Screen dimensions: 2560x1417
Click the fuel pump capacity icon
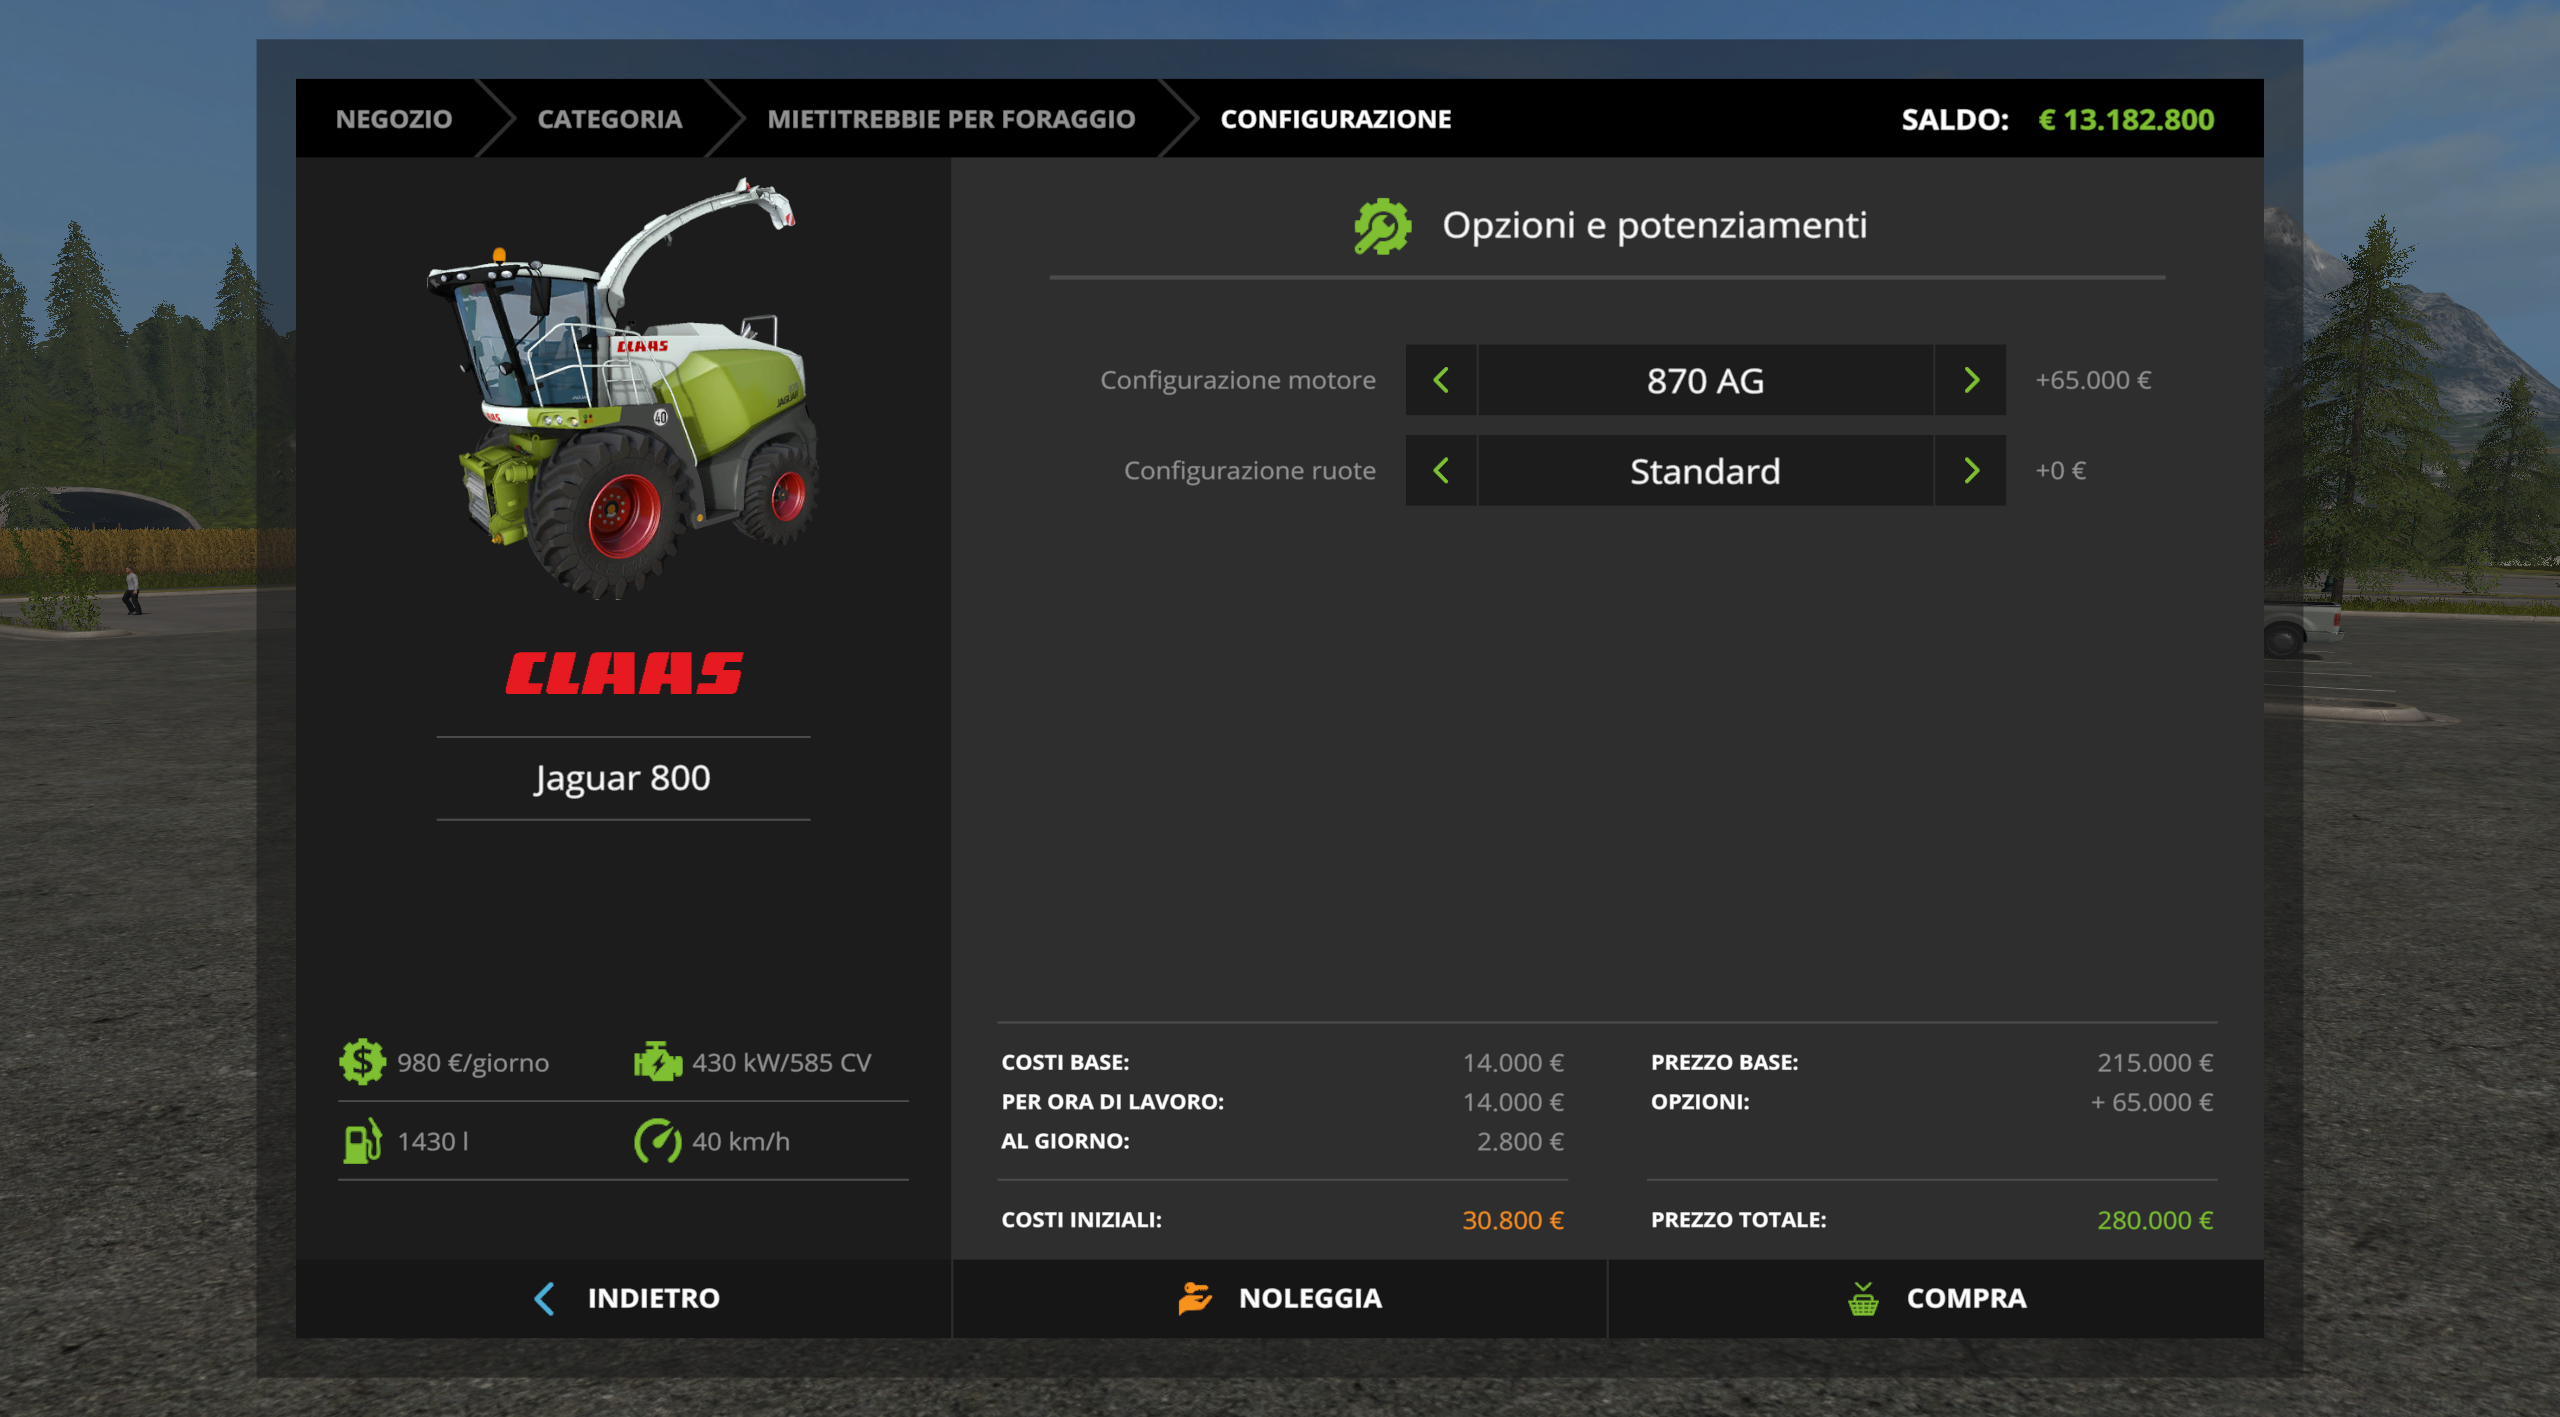tap(362, 1141)
